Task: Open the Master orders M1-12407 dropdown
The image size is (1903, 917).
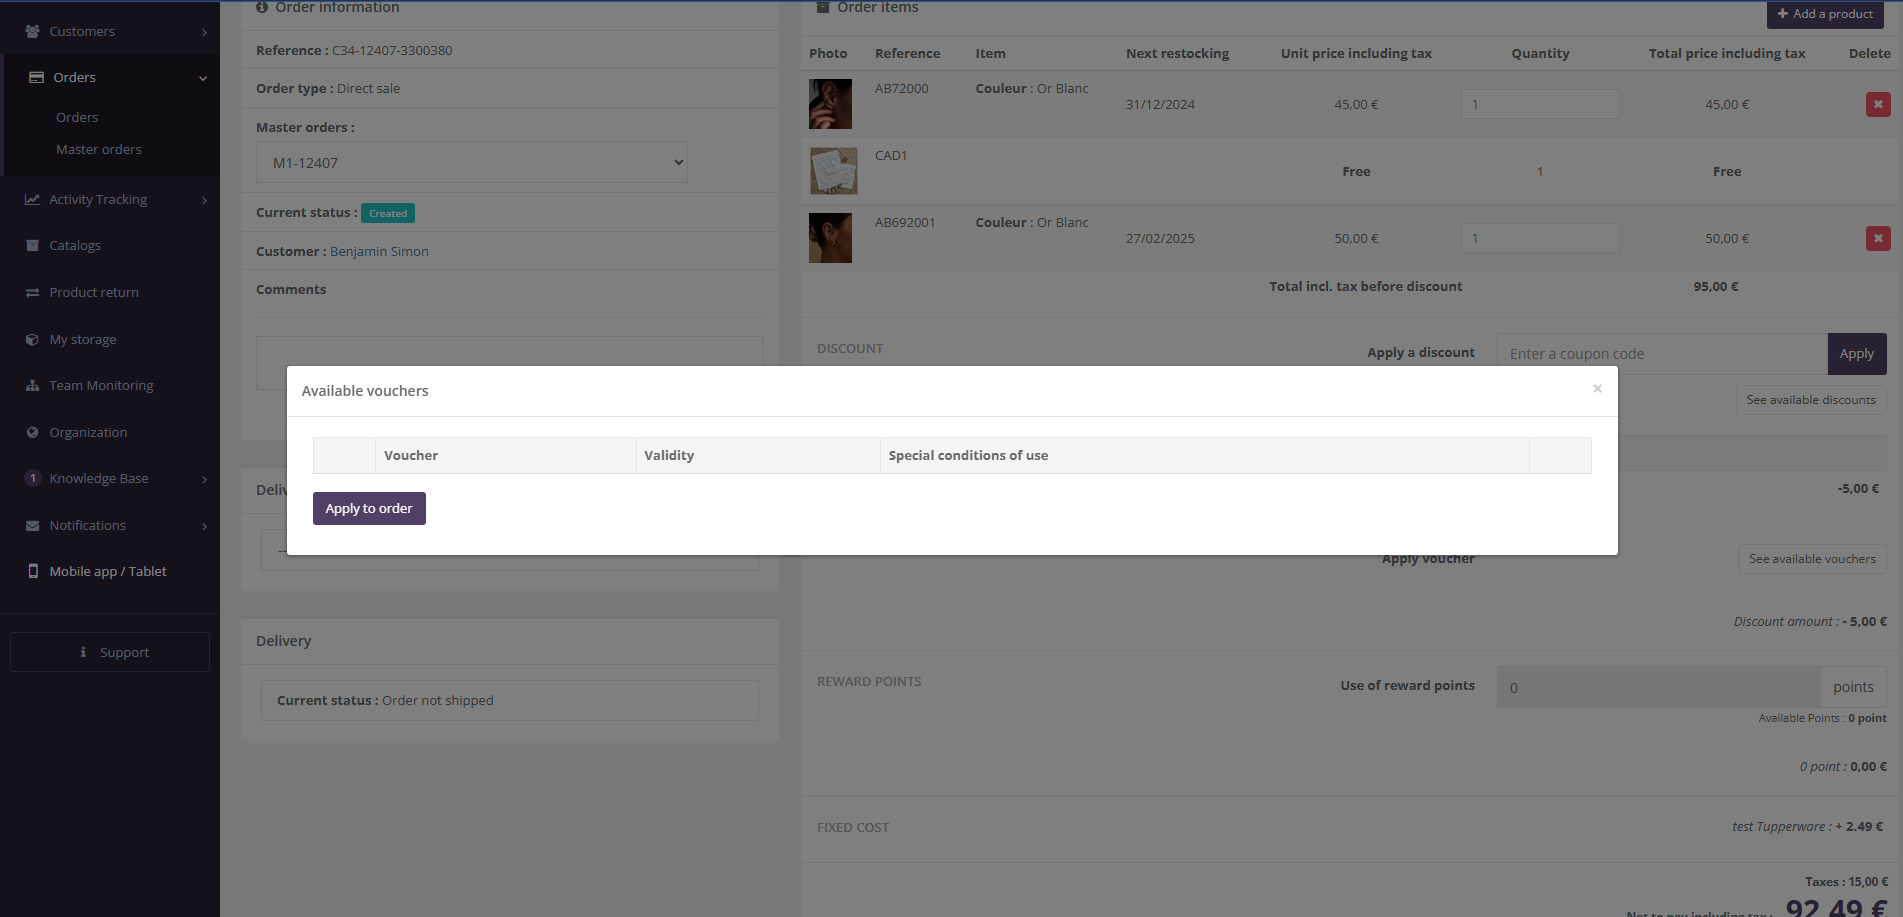Action: 471,162
